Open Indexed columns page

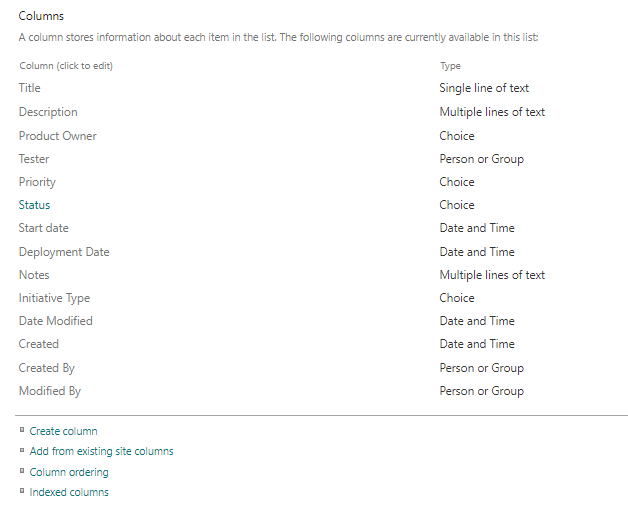click(x=69, y=492)
